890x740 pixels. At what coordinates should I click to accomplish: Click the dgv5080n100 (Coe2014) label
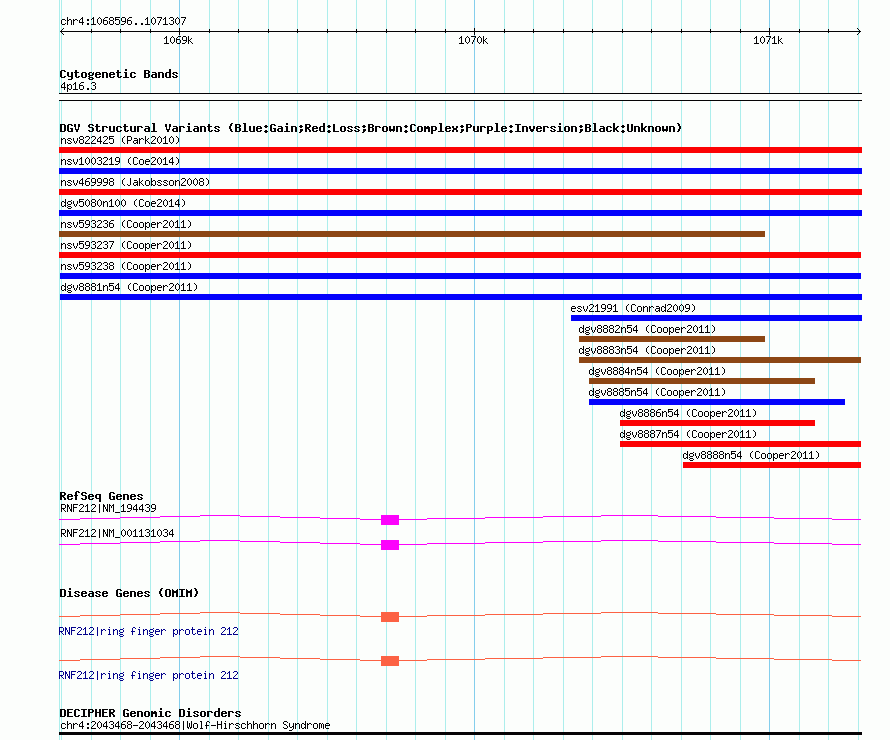[123, 203]
